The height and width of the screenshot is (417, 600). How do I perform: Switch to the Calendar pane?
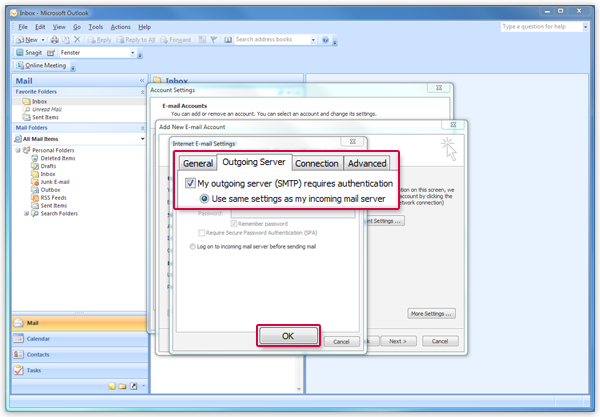(x=80, y=339)
